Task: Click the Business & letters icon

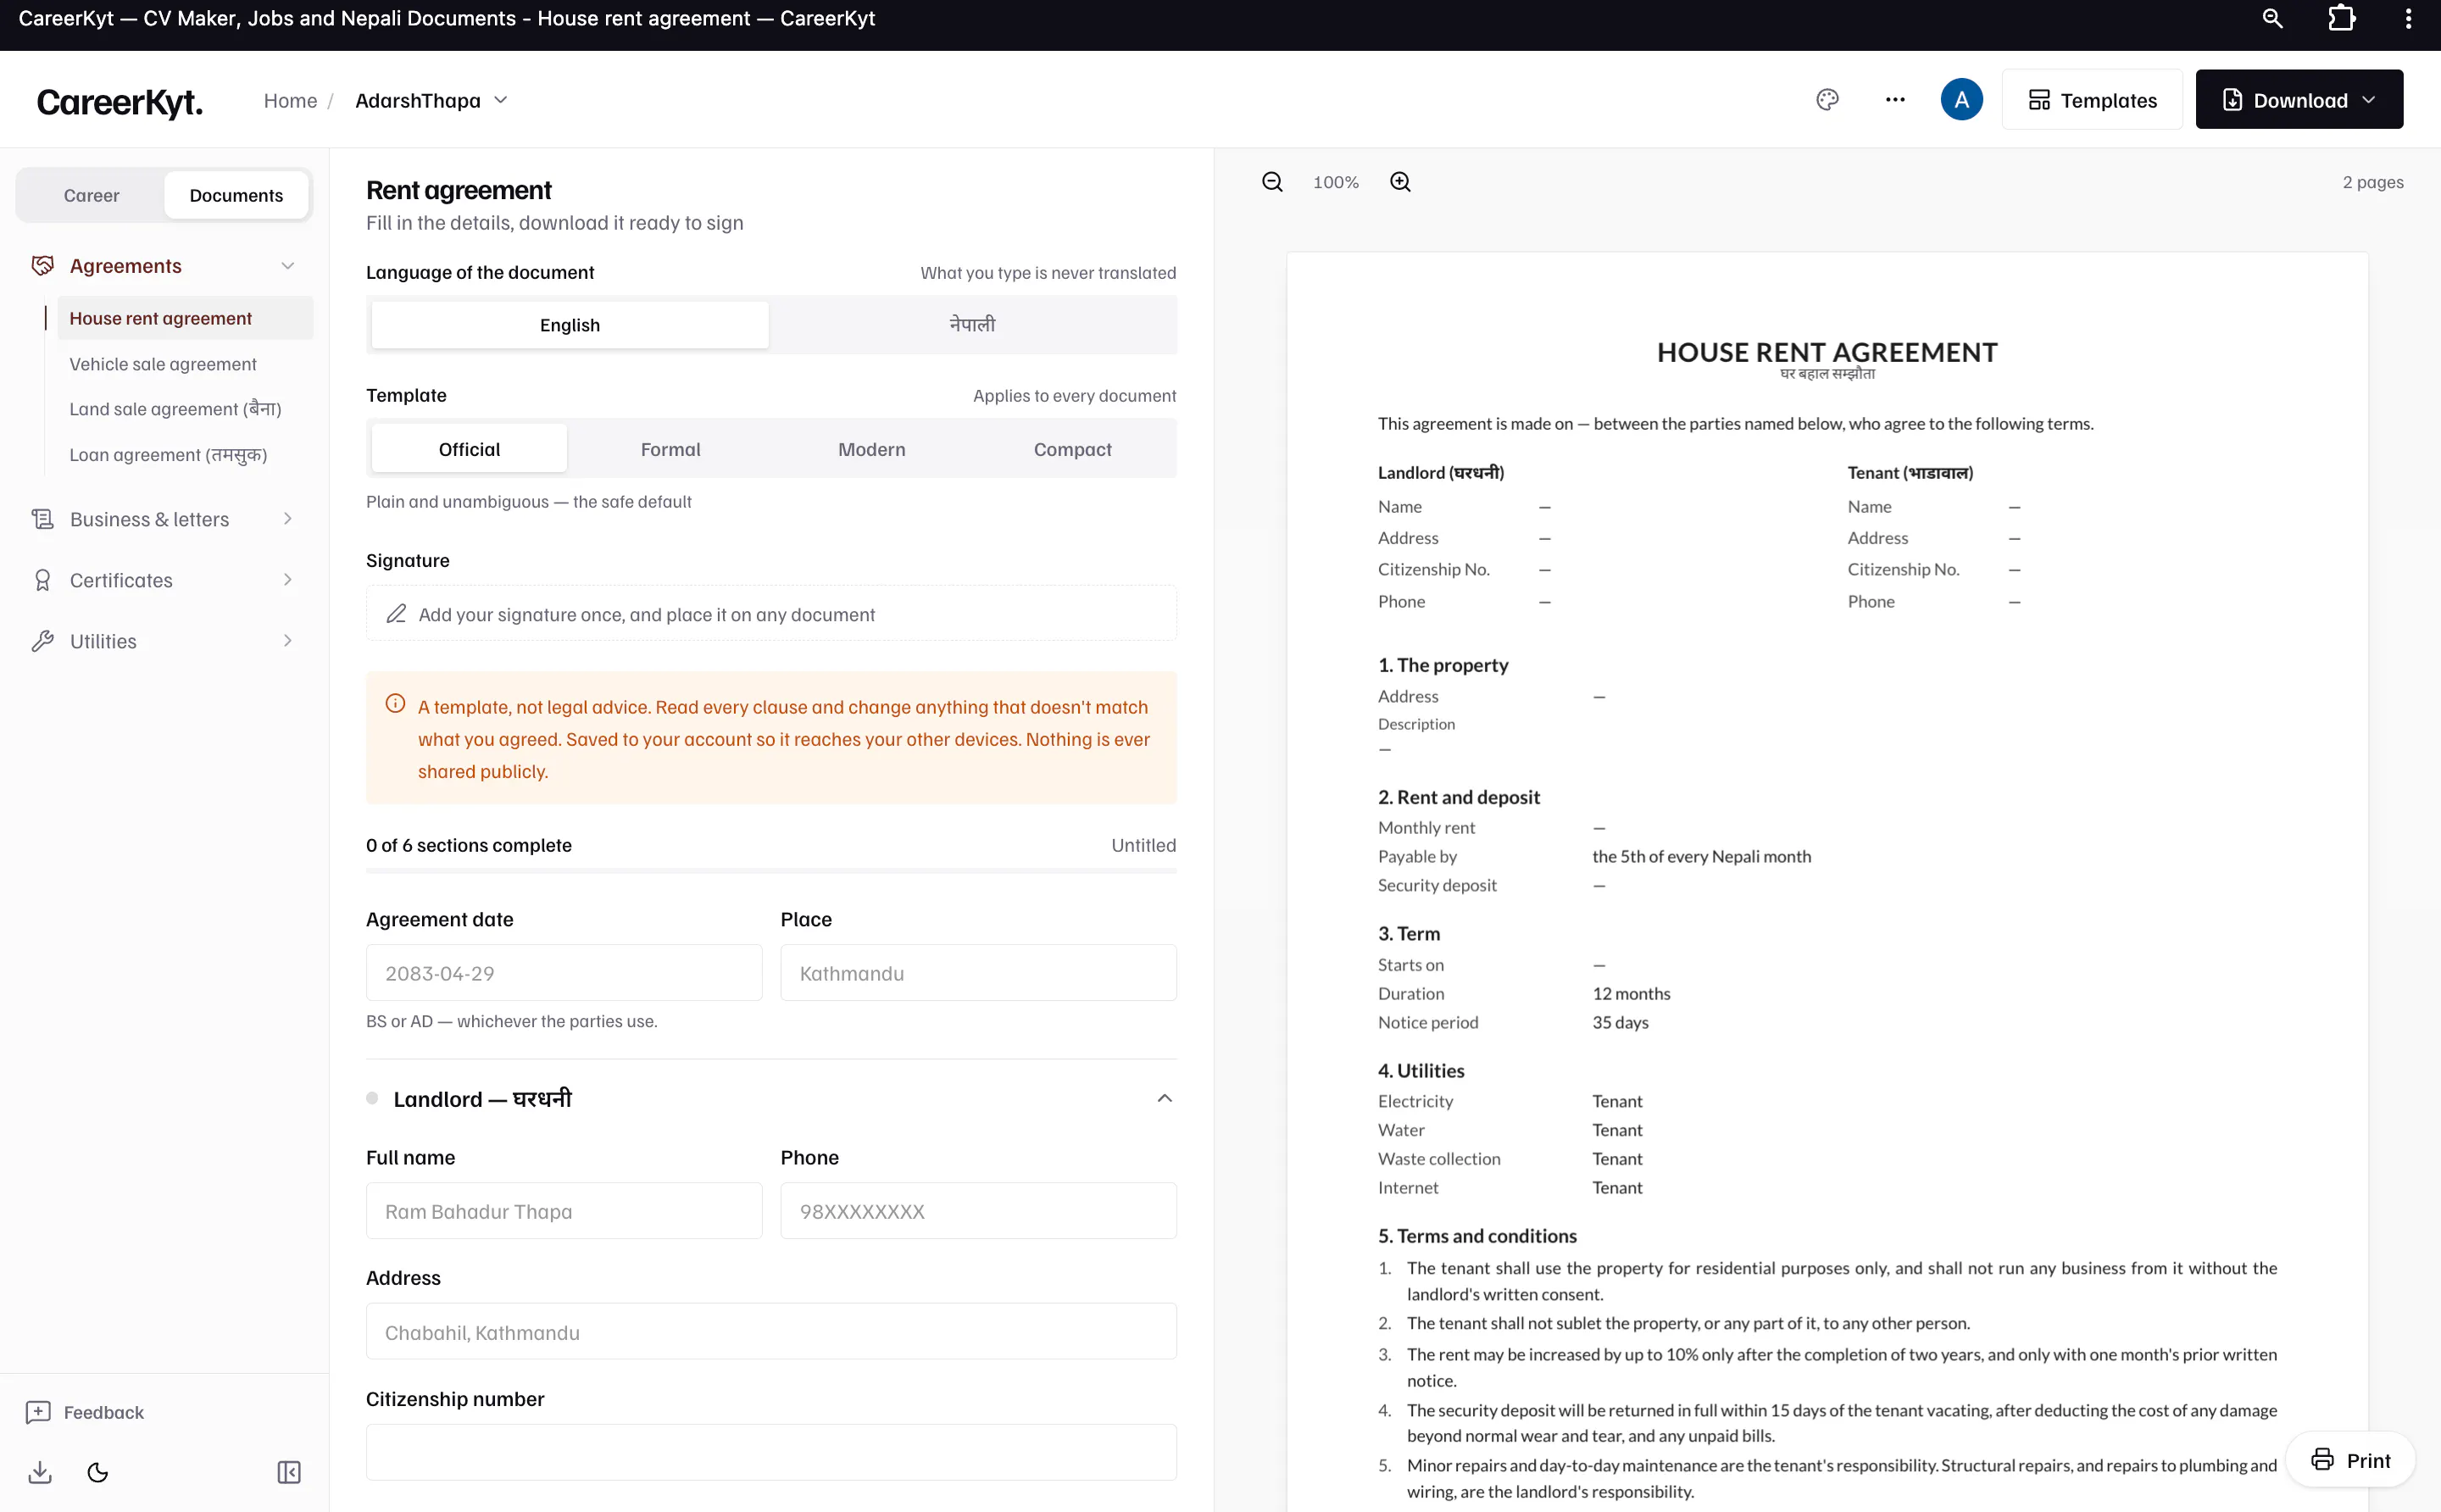Action: coord(42,519)
